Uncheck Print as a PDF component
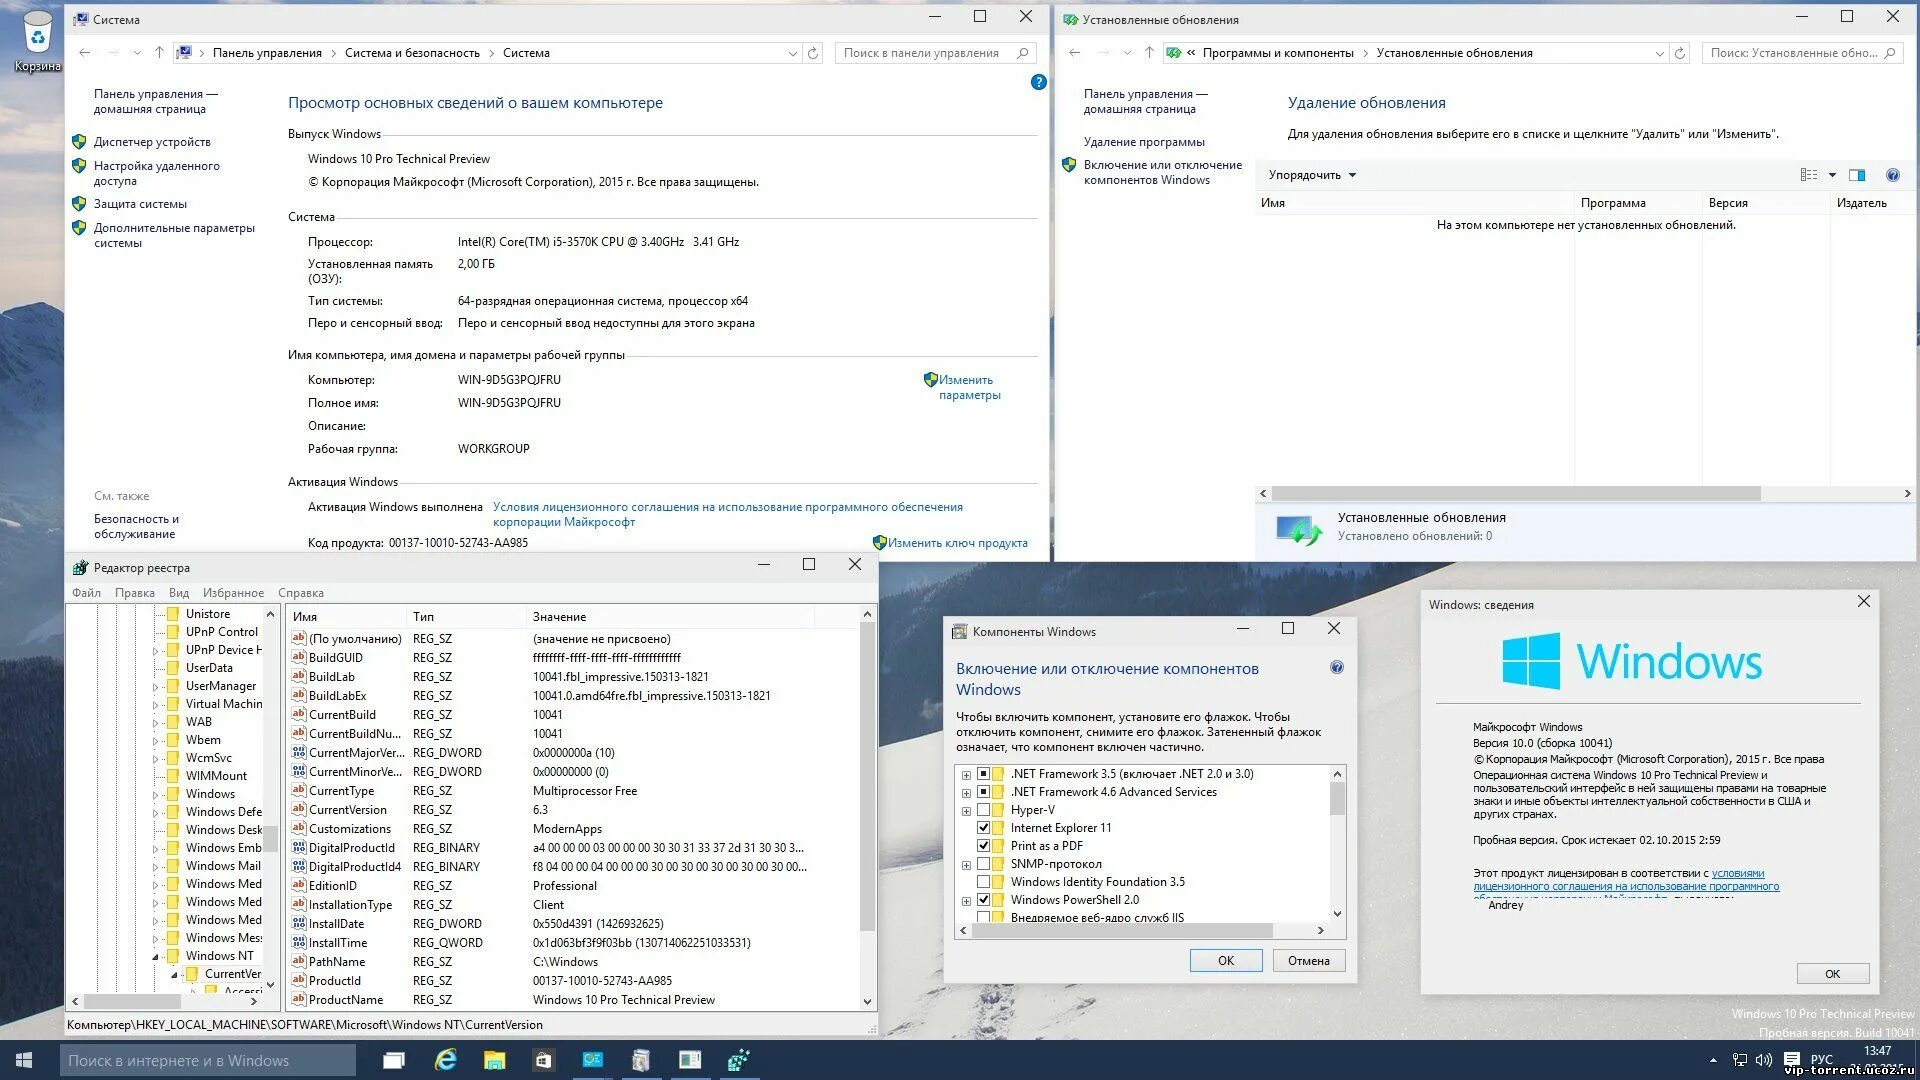1920x1080 pixels. [x=984, y=846]
